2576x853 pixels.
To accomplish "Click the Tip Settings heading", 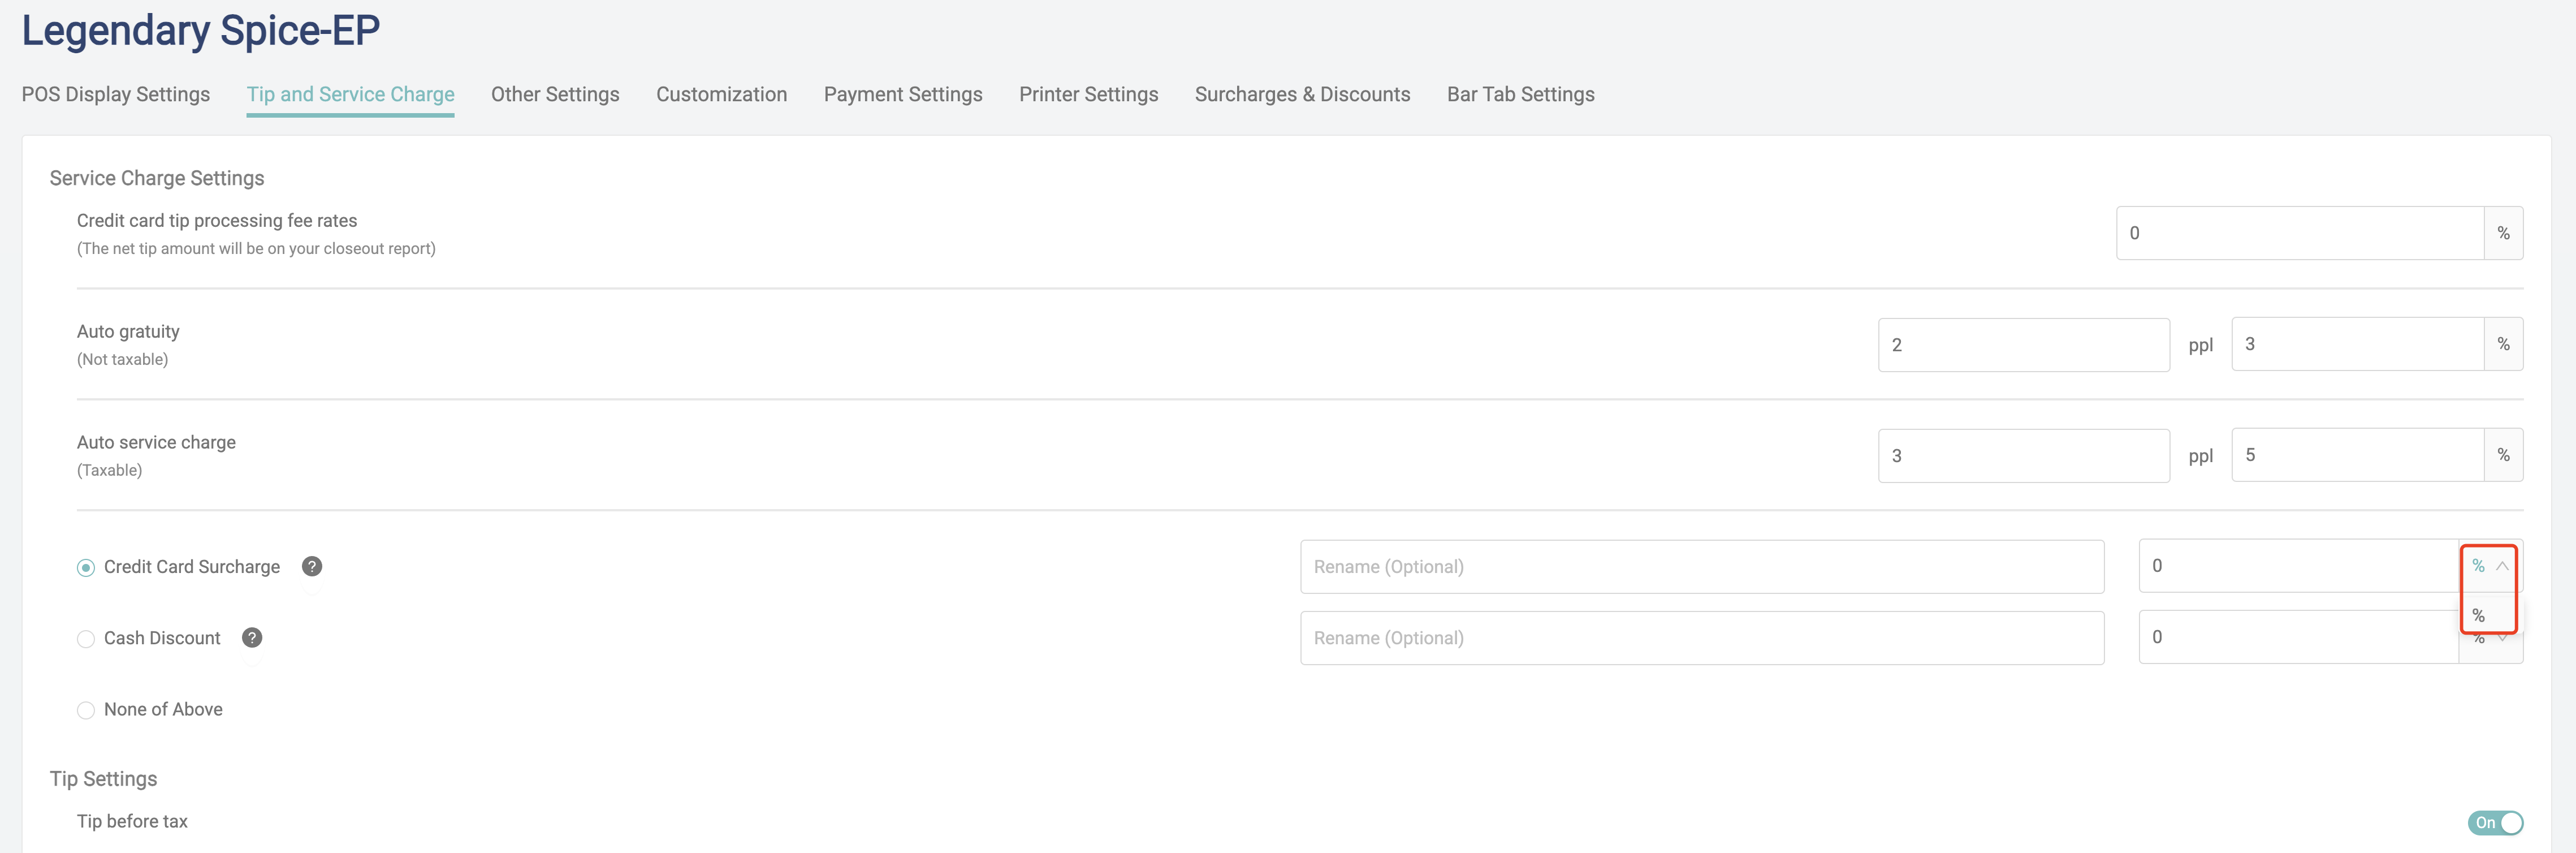I will tap(104, 779).
